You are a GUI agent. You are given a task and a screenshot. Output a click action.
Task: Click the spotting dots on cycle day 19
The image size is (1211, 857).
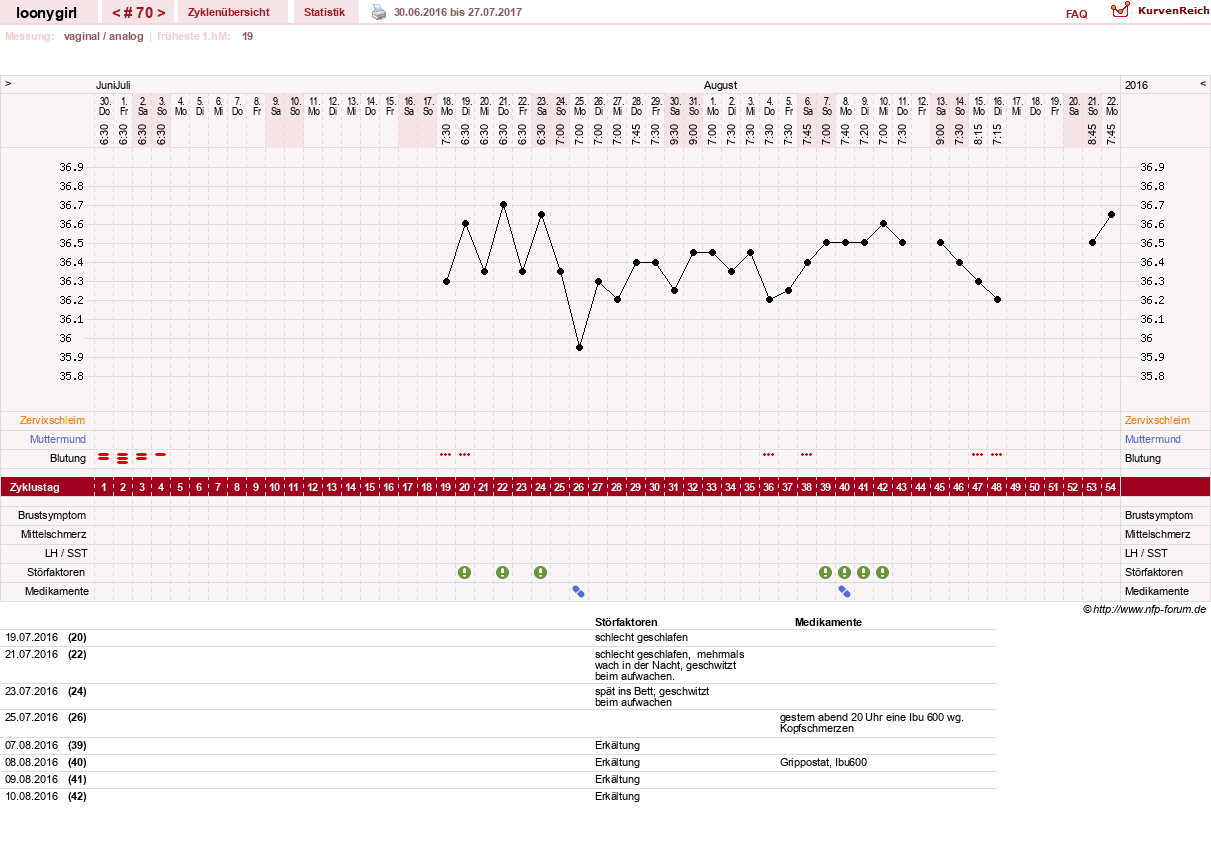tap(446, 454)
